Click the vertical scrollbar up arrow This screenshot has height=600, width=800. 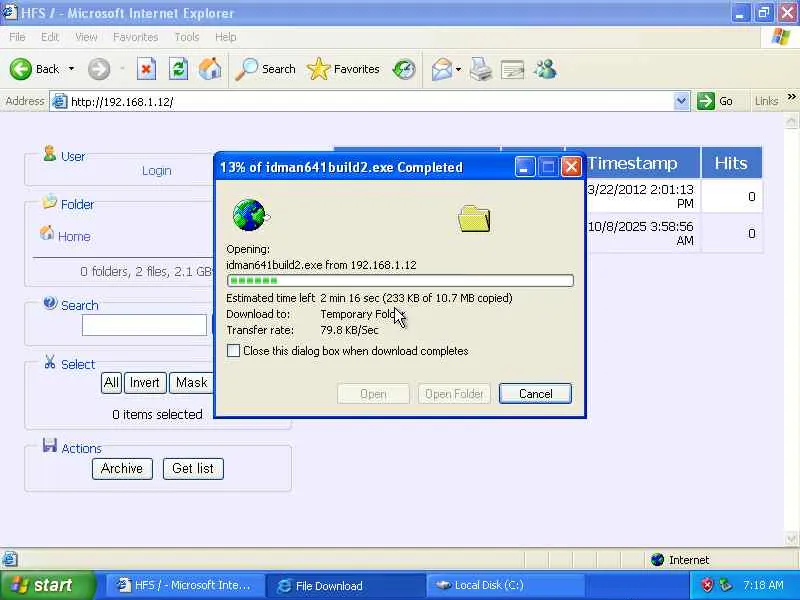[x=791, y=122]
